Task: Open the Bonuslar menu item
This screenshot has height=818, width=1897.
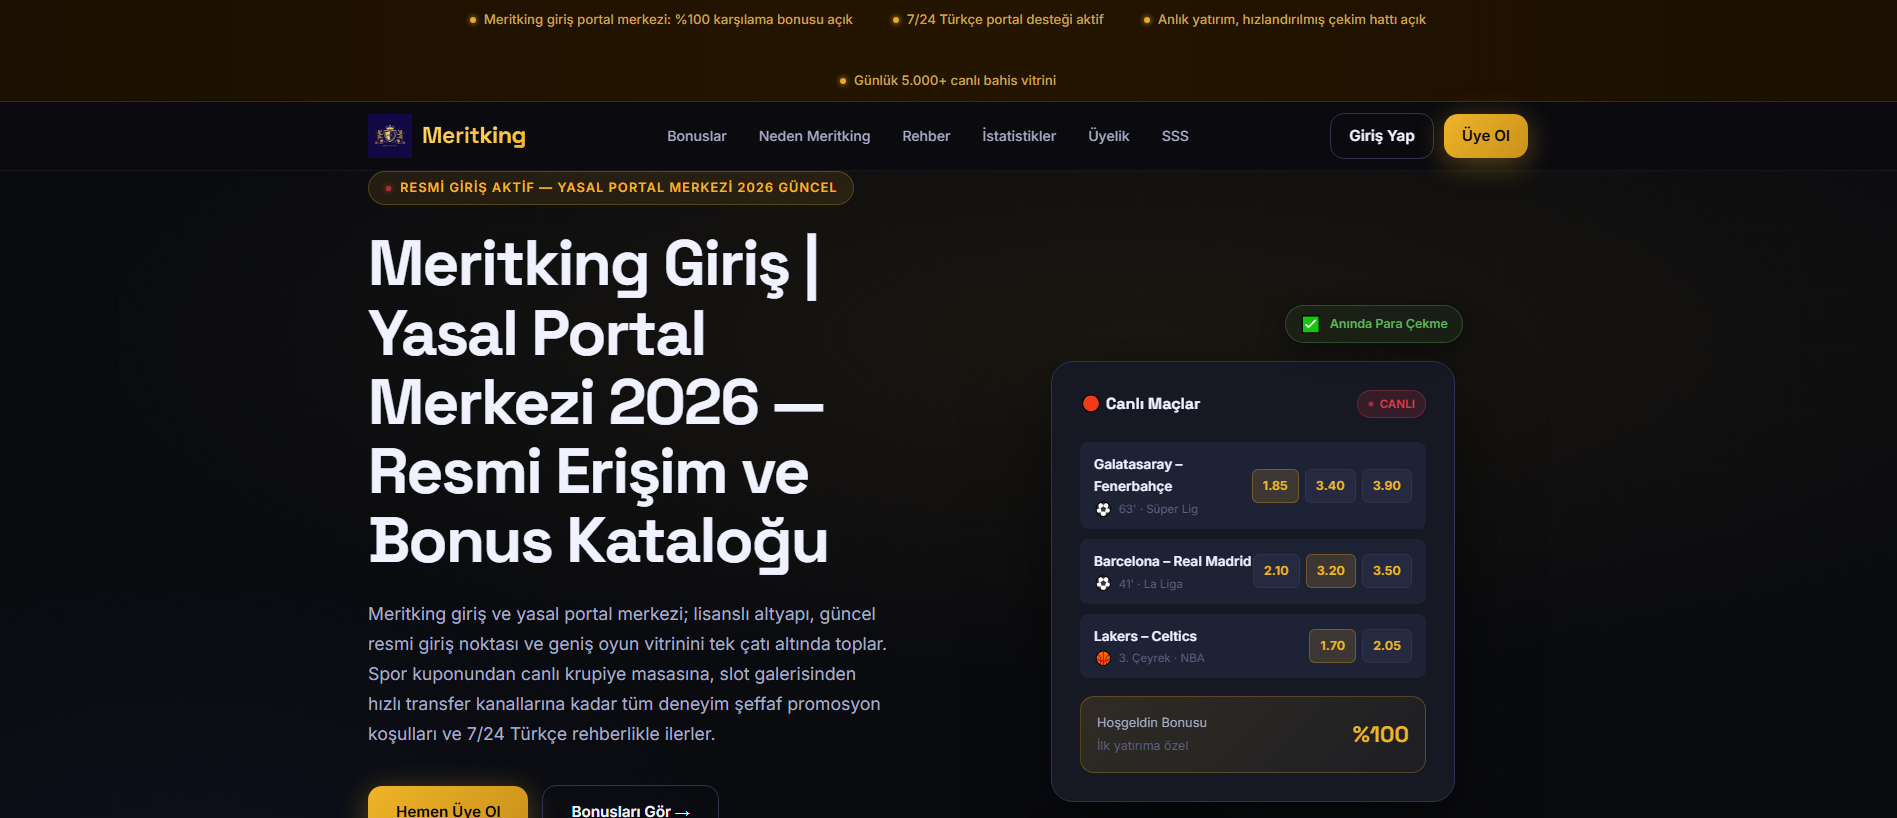Action: (x=697, y=136)
